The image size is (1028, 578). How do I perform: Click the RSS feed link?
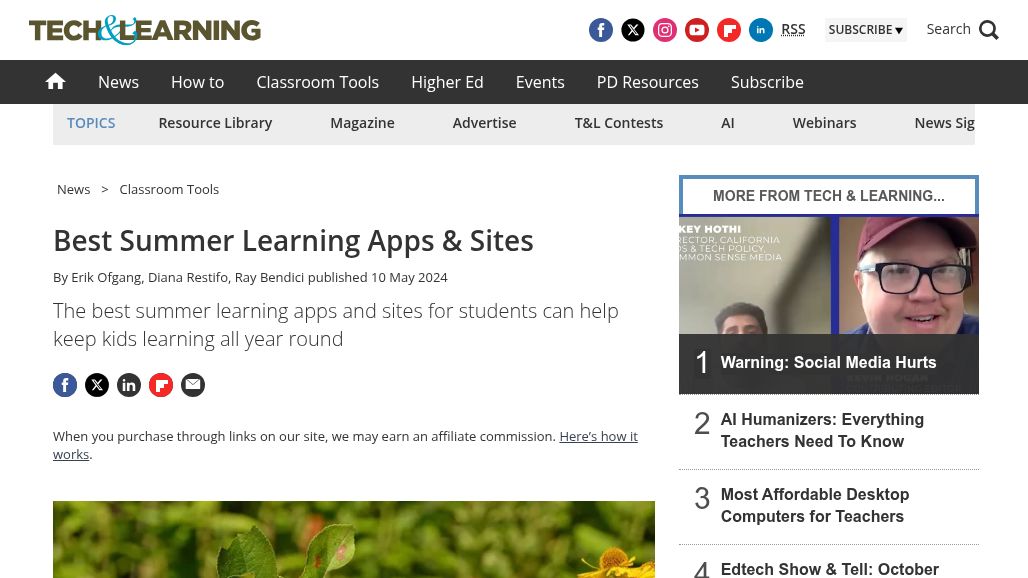(x=793, y=29)
